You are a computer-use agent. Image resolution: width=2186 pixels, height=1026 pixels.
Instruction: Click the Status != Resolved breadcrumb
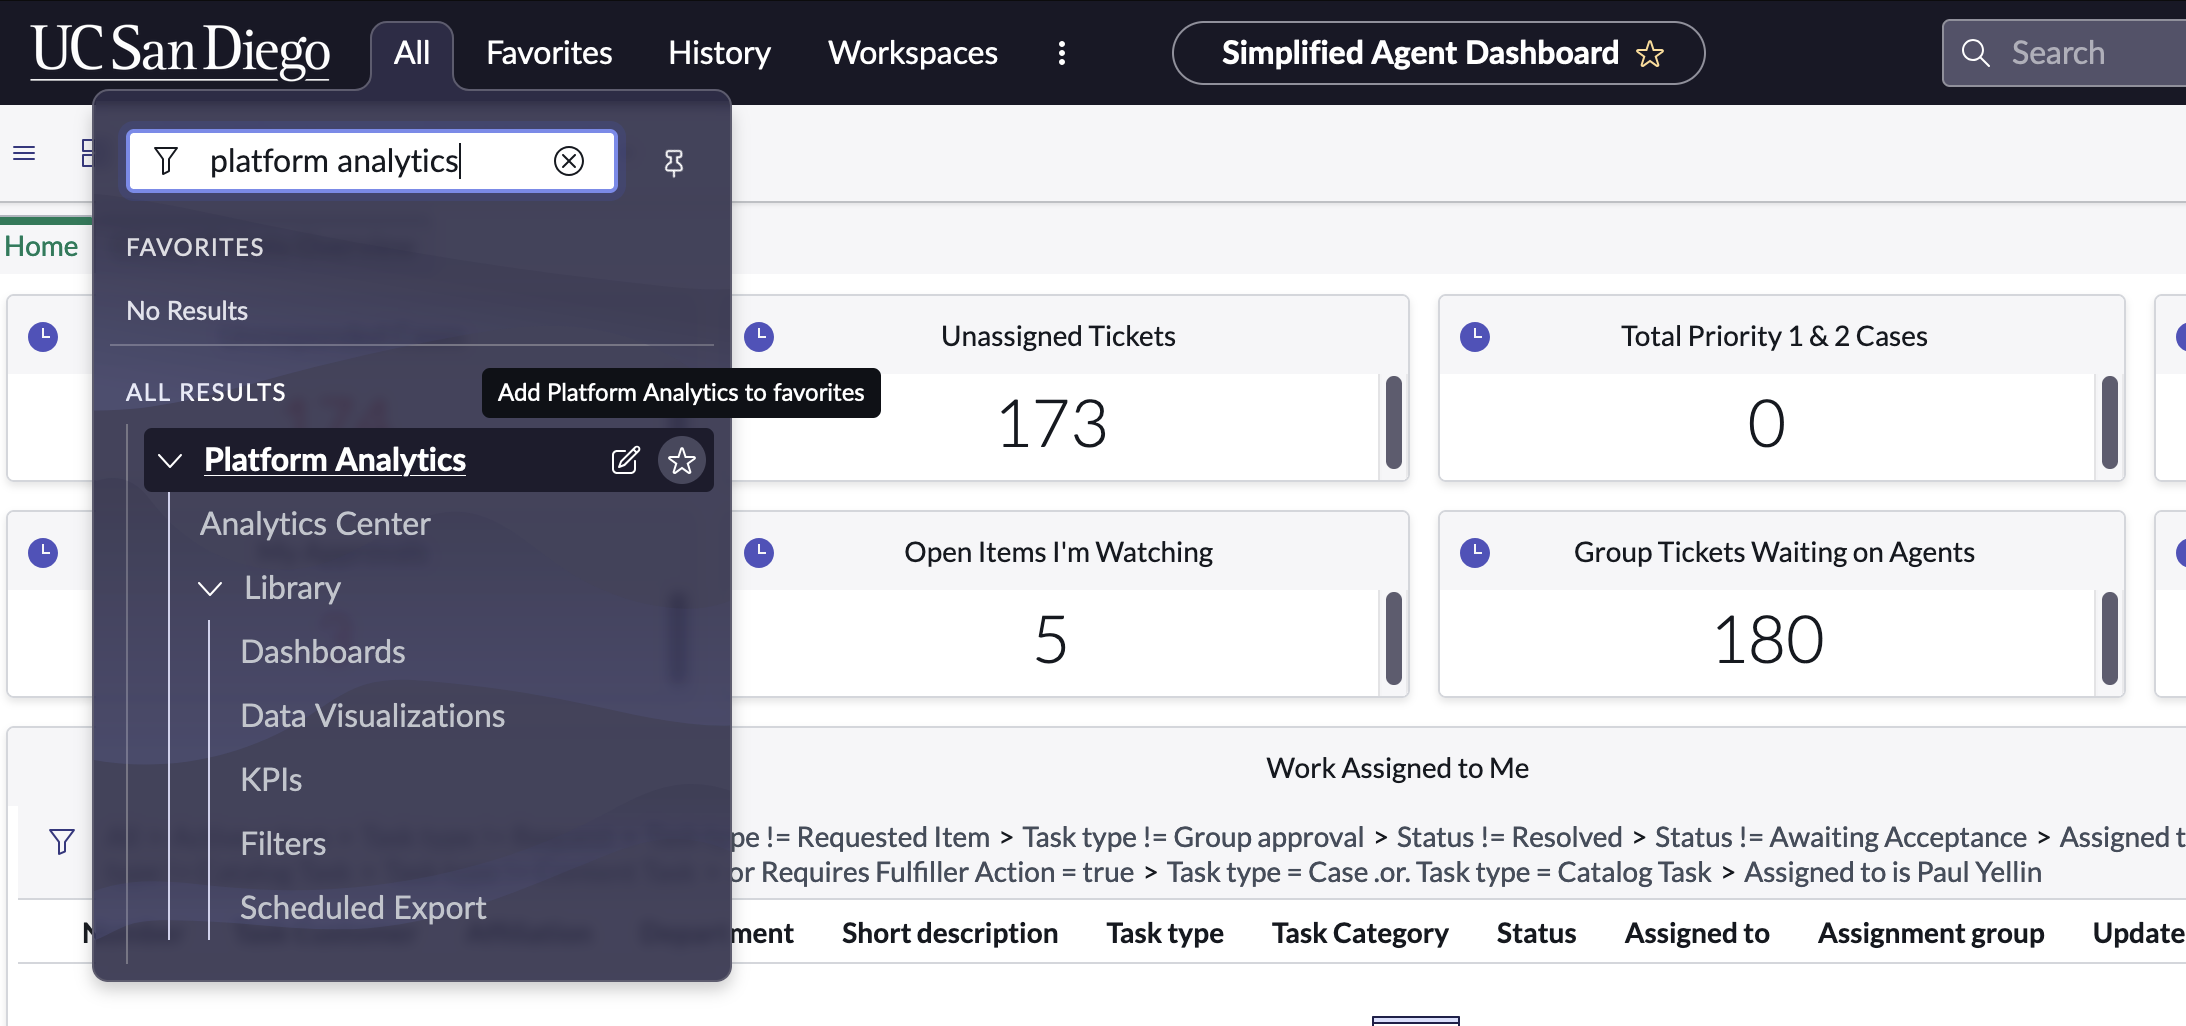coord(1510,837)
